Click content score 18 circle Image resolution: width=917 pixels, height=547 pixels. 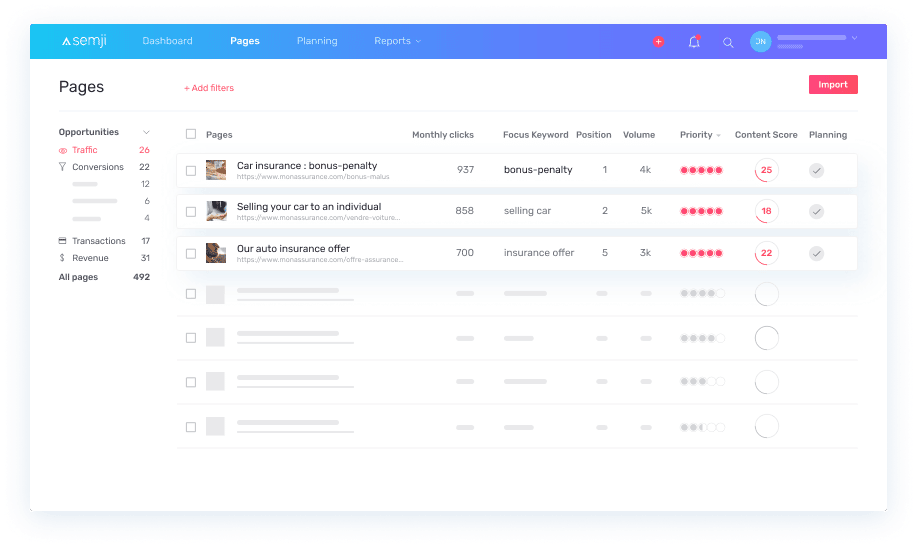pos(766,211)
